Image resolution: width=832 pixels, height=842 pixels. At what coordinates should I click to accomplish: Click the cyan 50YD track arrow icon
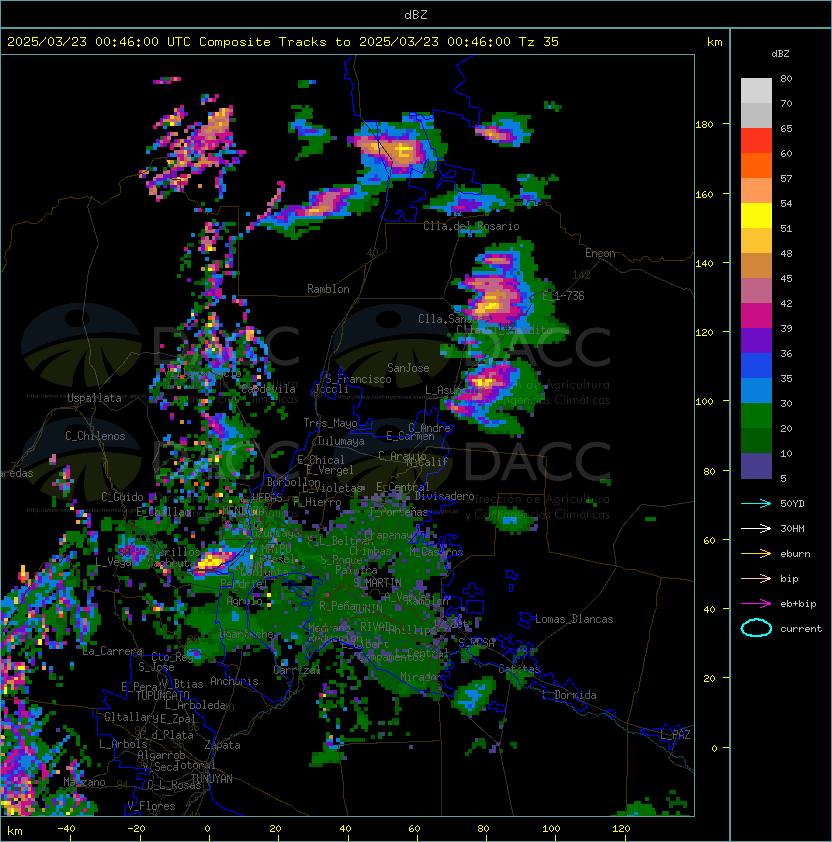[x=756, y=504]
